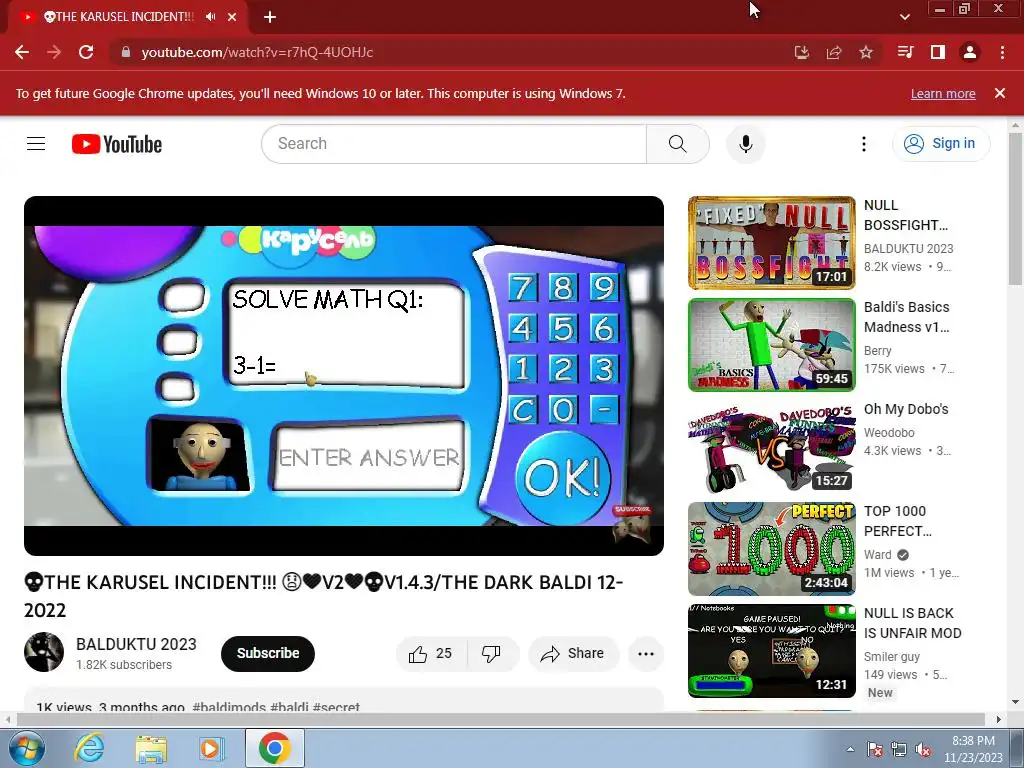
Task: Open the Windows Start menu
Action: point(26,748)
